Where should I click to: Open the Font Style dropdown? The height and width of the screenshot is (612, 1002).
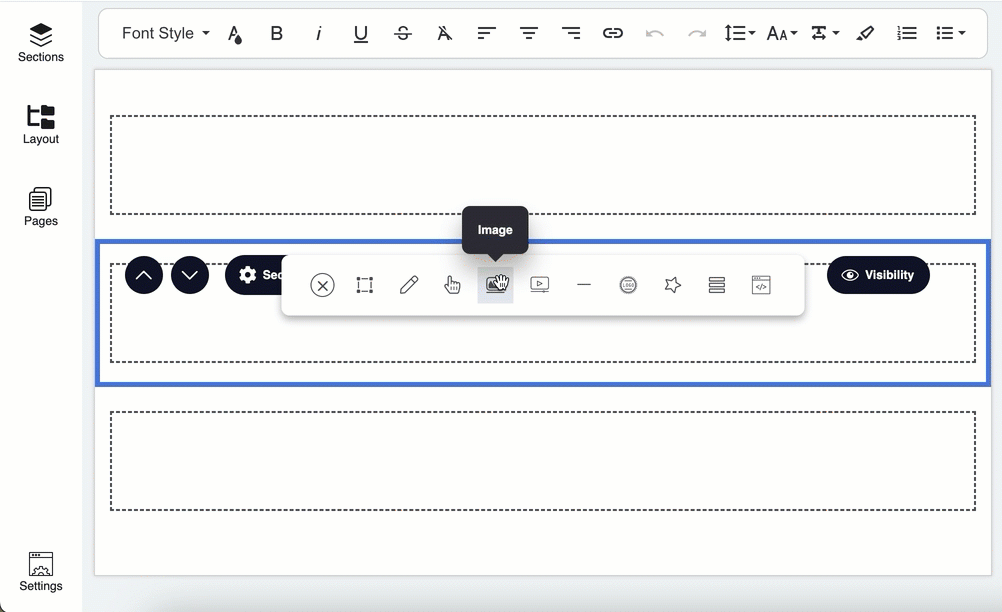[x=163, y=33]
